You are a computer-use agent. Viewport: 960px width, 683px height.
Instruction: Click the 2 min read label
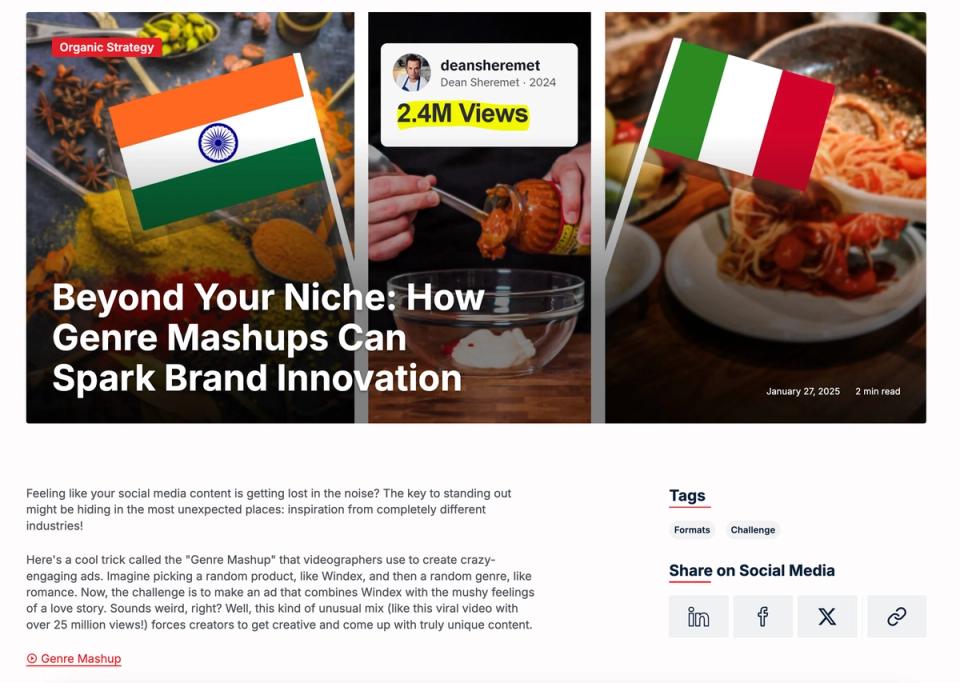(x=877, y=391)
